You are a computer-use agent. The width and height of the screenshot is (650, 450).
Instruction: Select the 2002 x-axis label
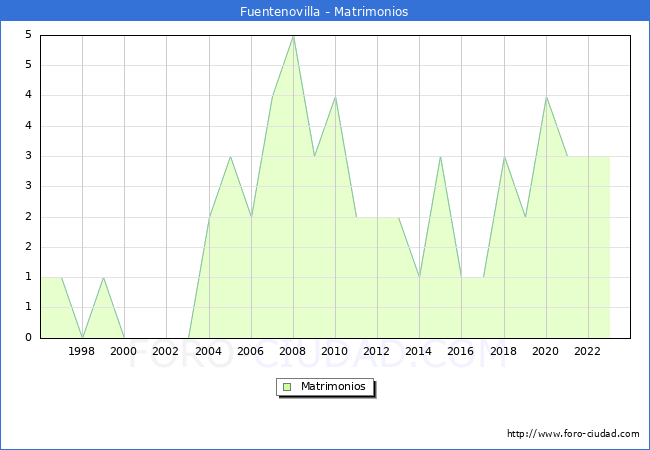166,351
